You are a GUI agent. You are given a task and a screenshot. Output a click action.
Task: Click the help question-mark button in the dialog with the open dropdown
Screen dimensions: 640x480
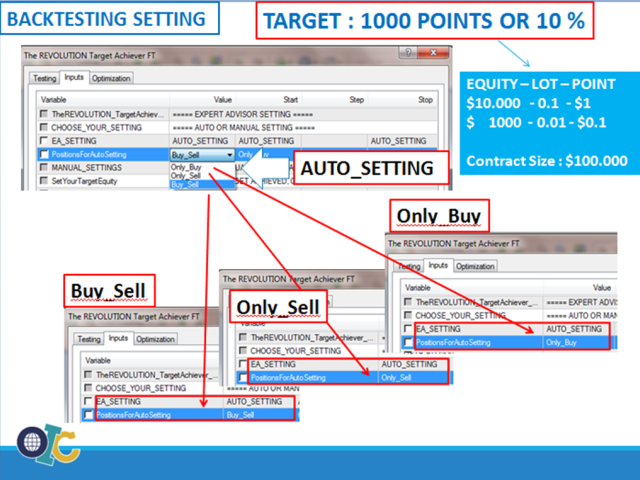click(x=408, y=53)
